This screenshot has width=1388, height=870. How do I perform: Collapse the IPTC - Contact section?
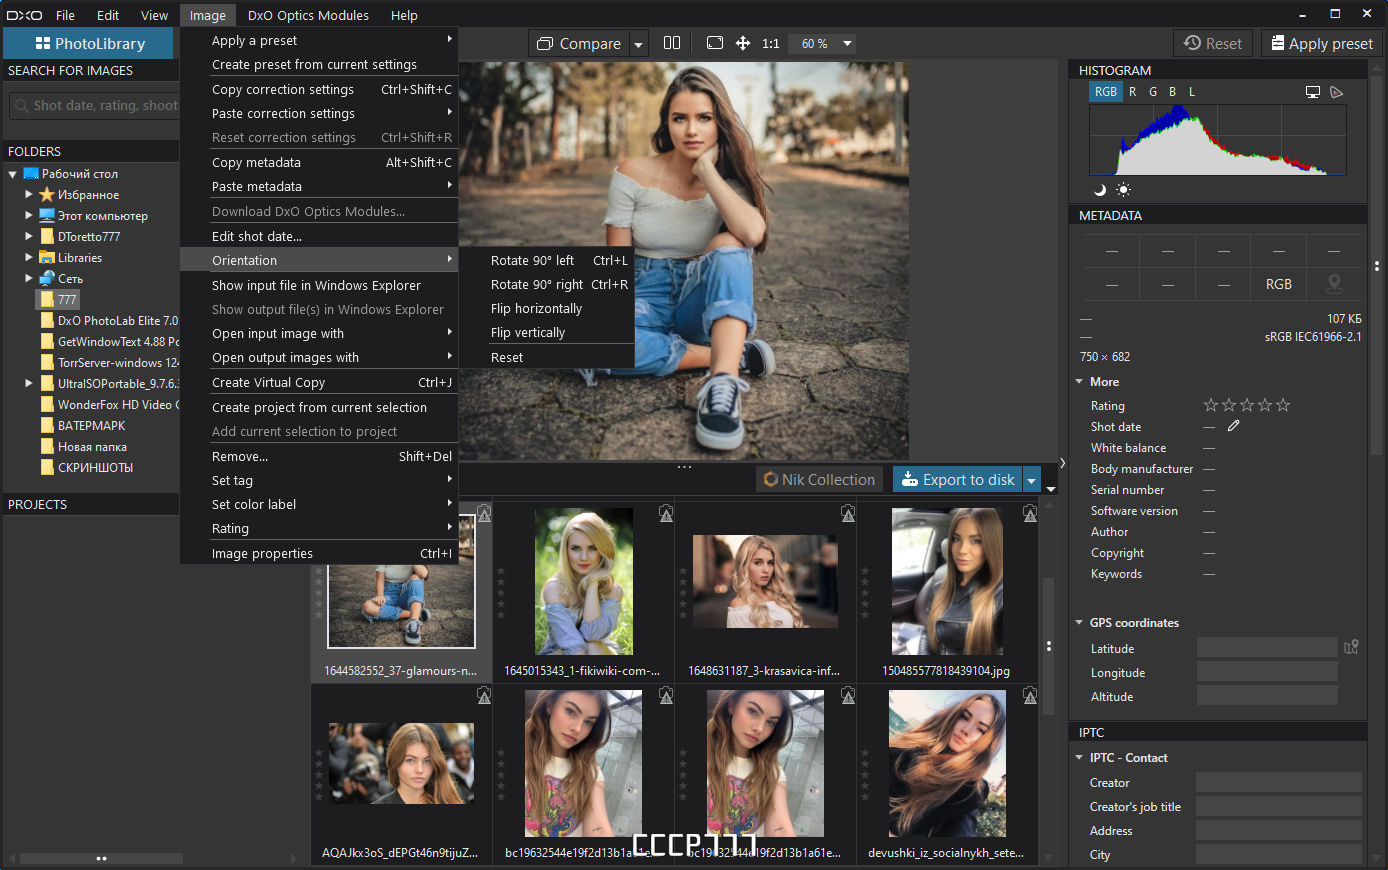tap(1079, 758)
